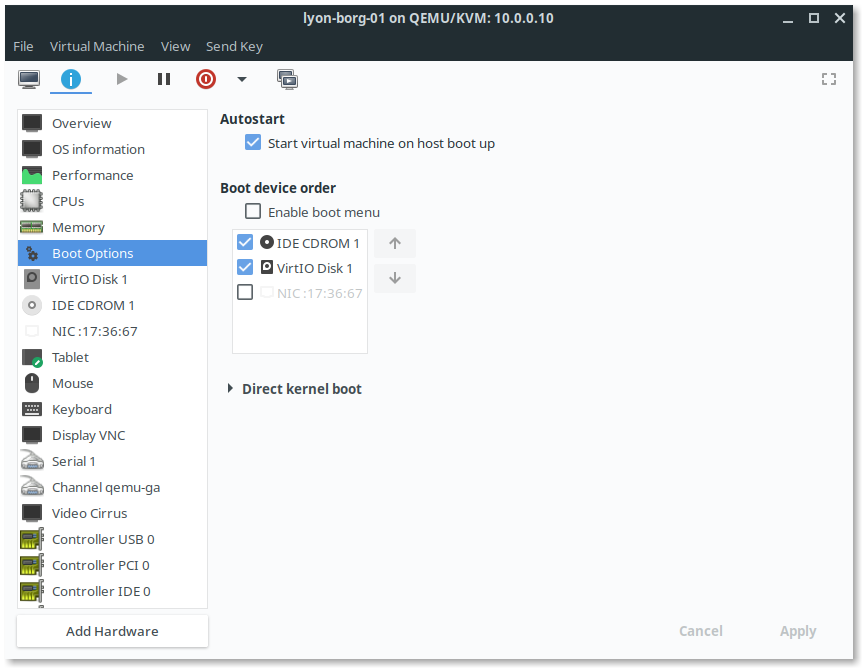Pause the virtual machine
Screen dimensions: 862x668
click(x=164, y=79)
